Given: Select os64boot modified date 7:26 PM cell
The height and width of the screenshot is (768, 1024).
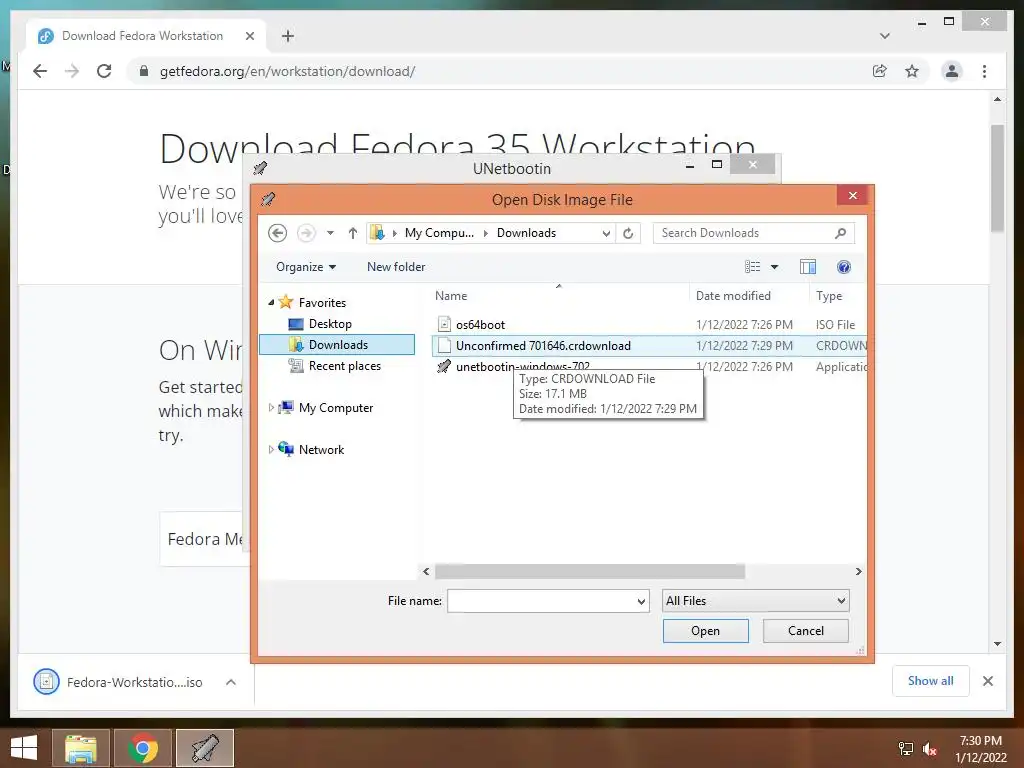Looking at the screenshot, I should click(744, 325).
